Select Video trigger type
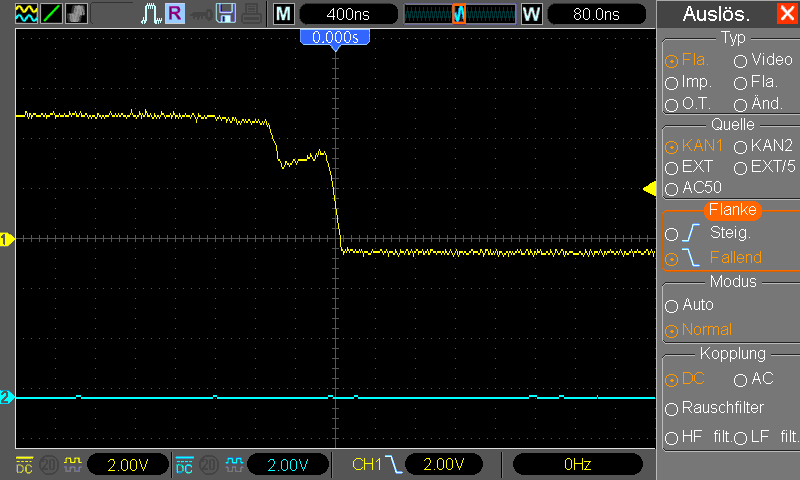800x480 pixels. [763, 60]
